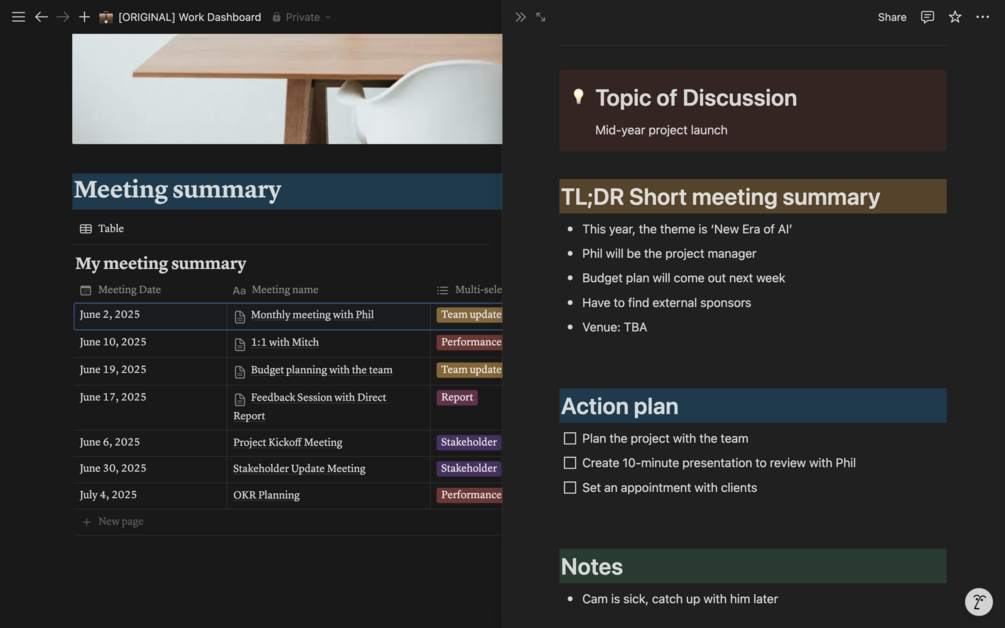Viewport: 1005px width, 628px height.
Task: Click the new page plus icon in the top bar
Action: click(x=84, y=17)
